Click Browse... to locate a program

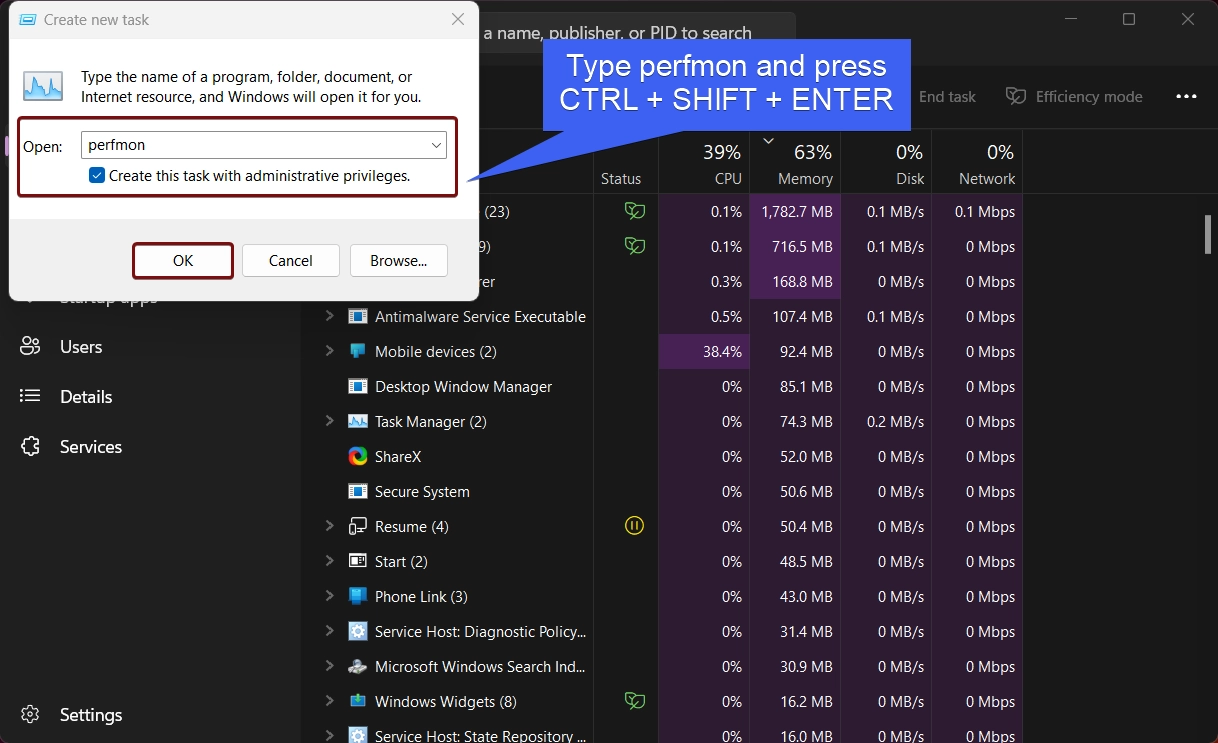pos(399,261)
